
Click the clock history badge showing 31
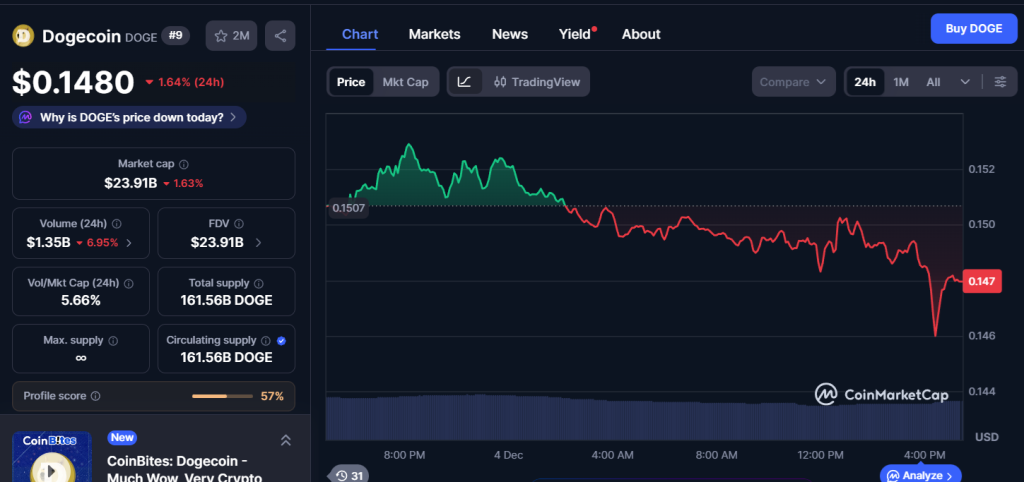349,475
